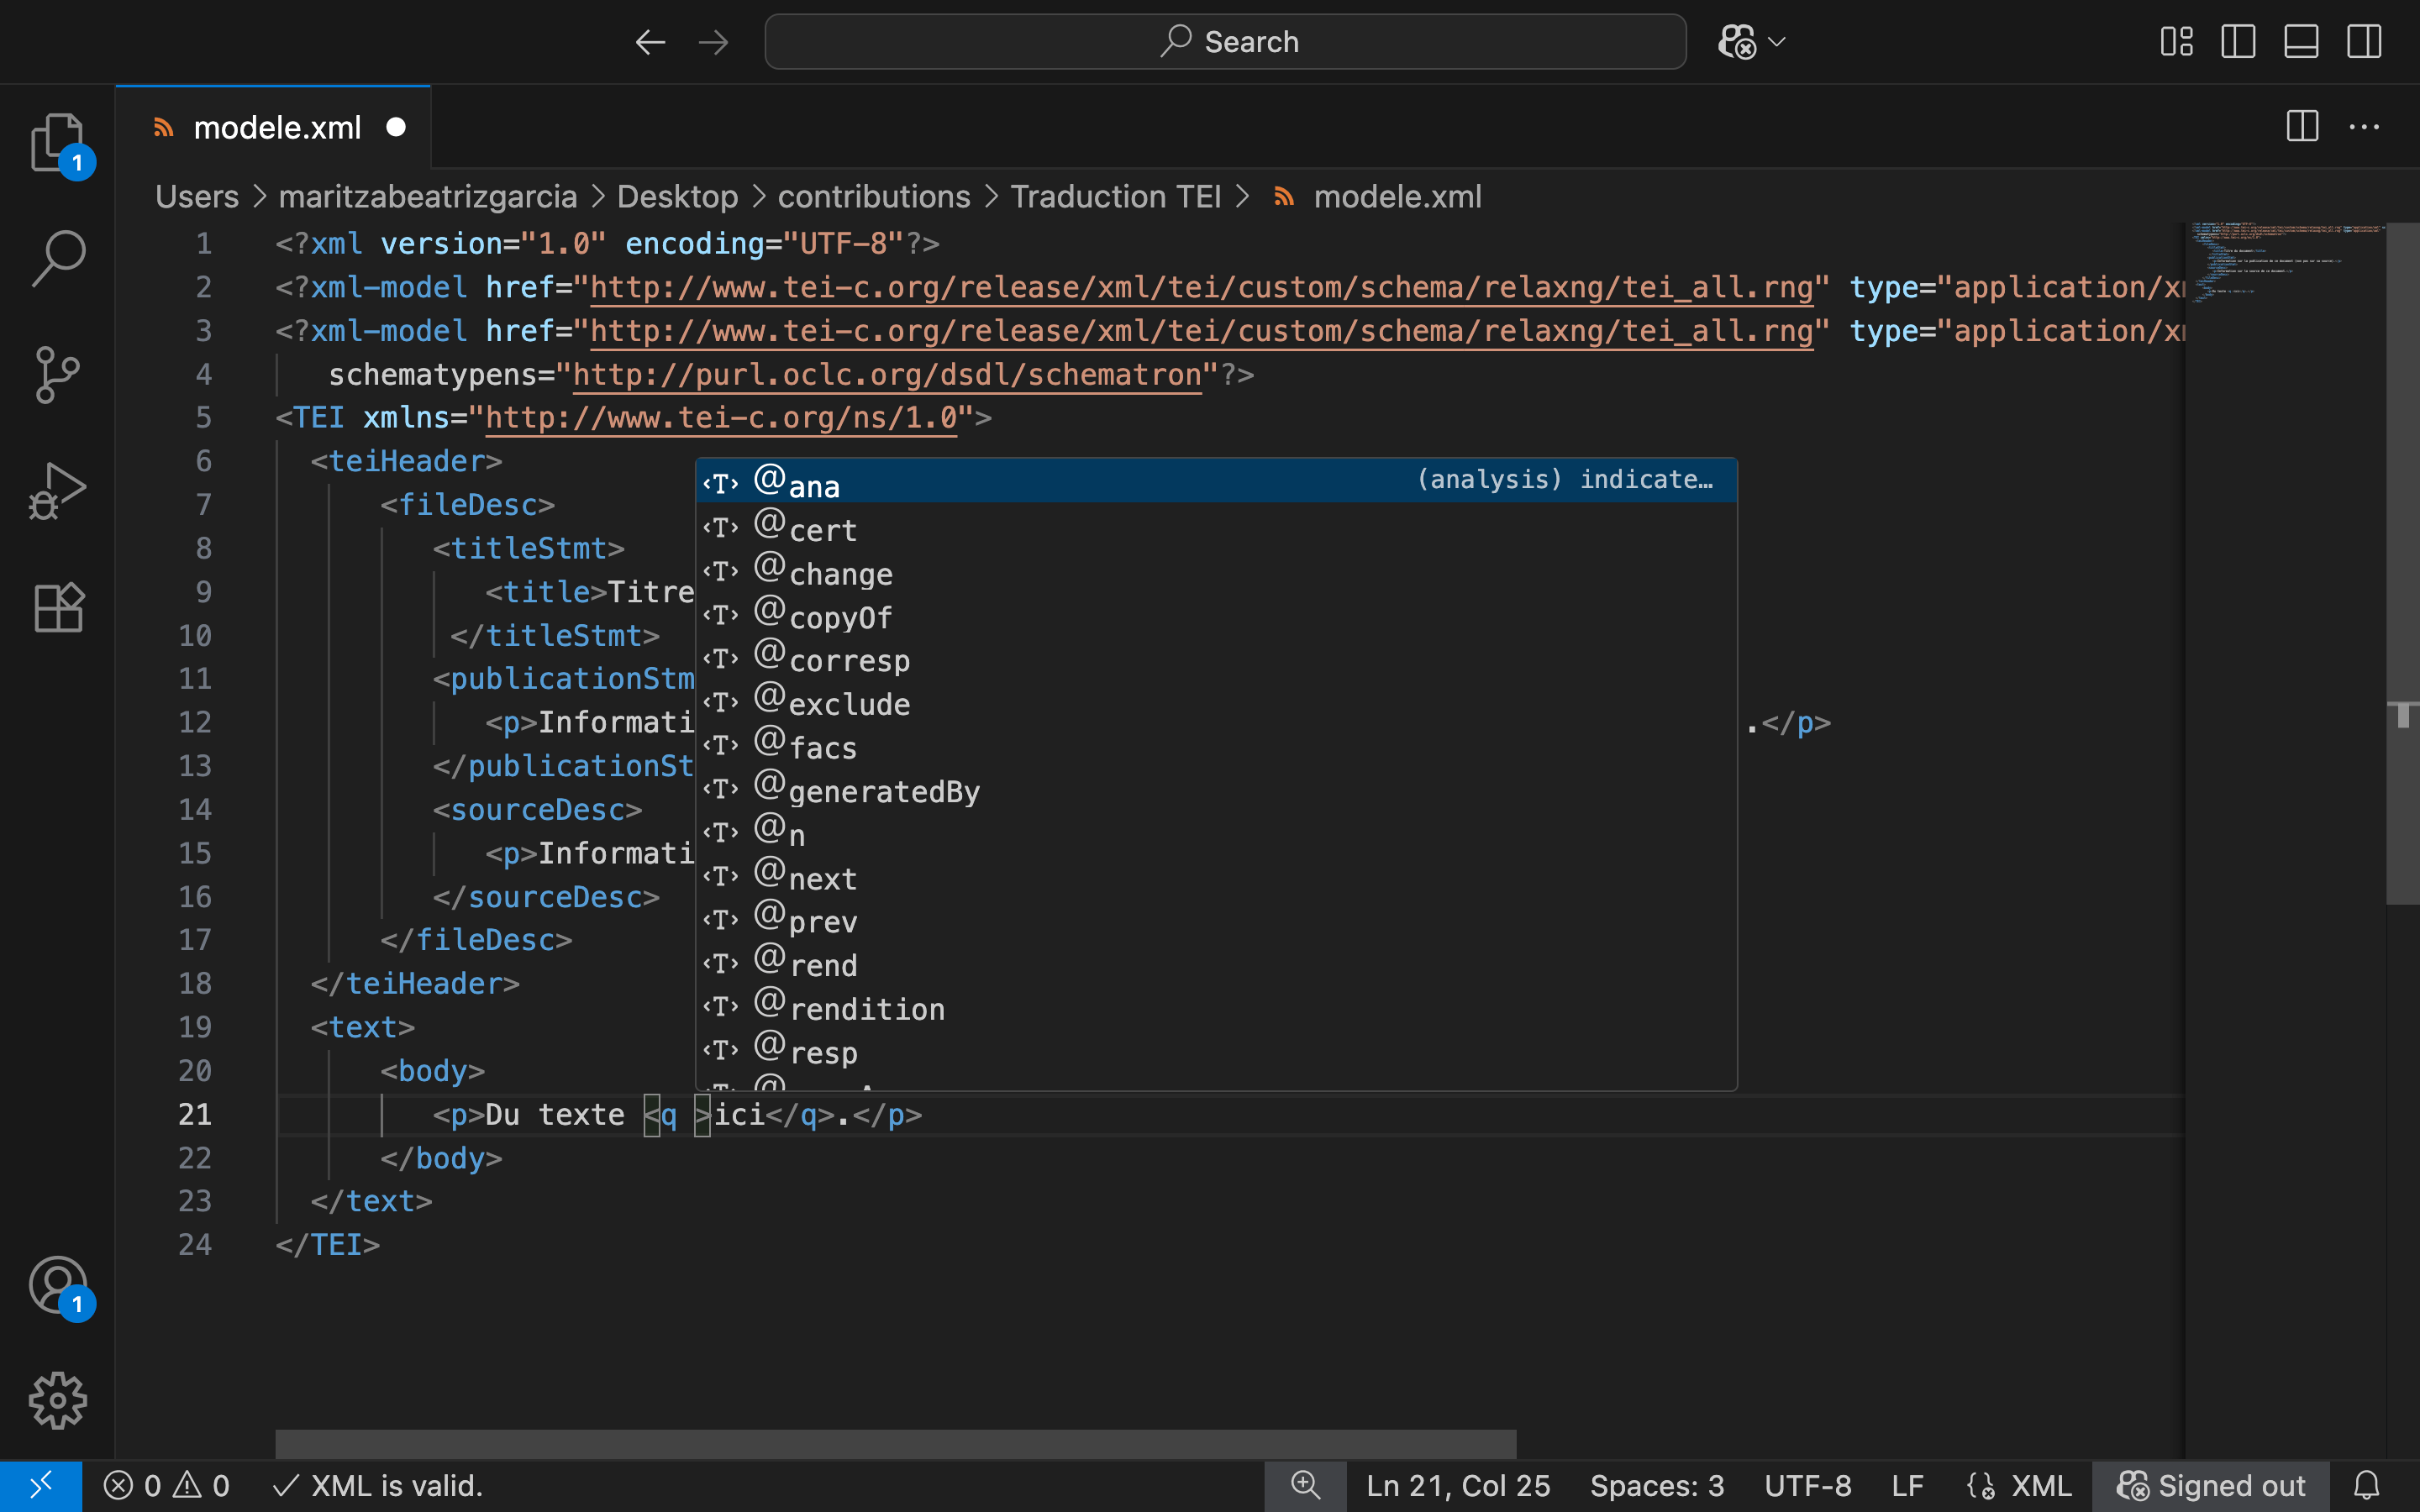The image size is (2420, 1512).
Task: Toggle the secondary side bar
Action: [x=2364, y=41]
